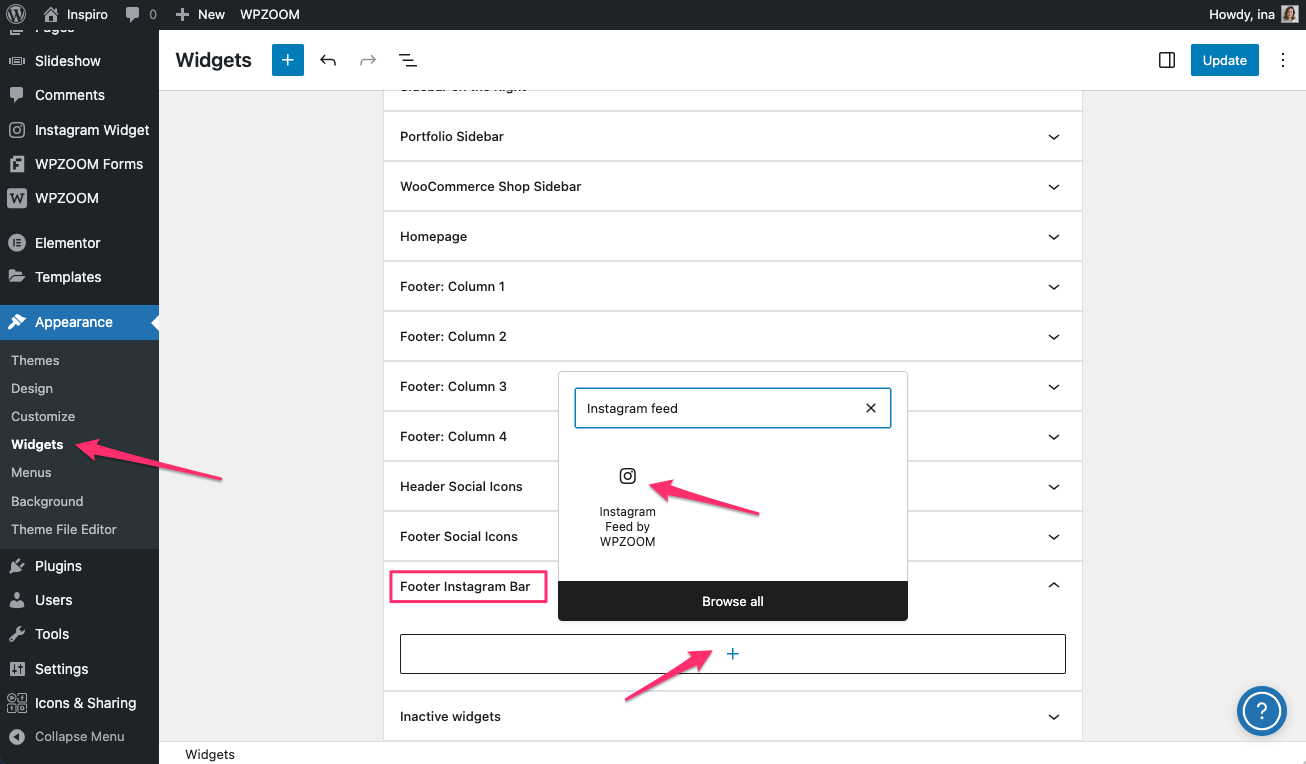Open the Inspiro site home link
The image size is (1306, 764).
click(76, 14)
